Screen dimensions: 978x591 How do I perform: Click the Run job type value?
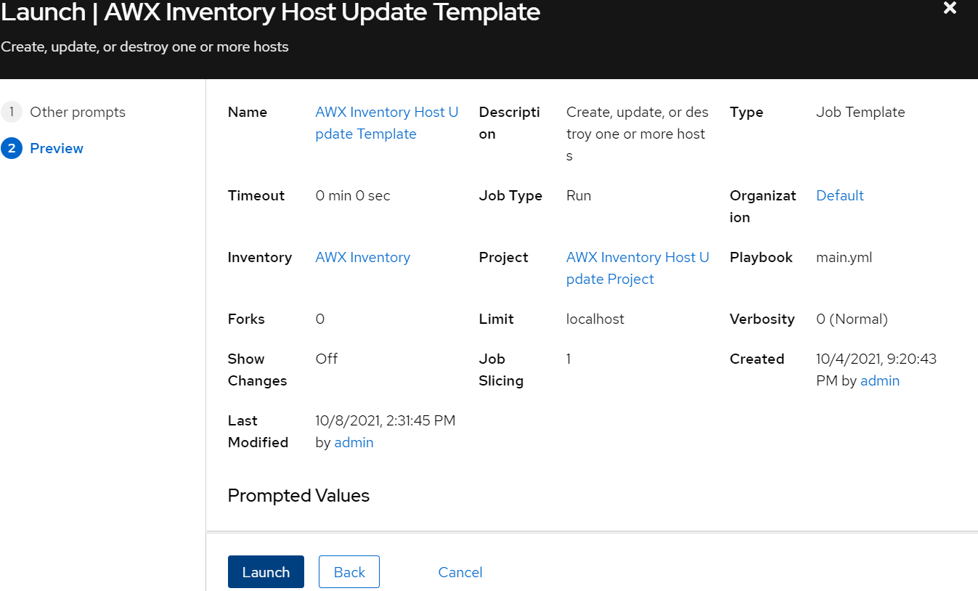pos(578,196)
